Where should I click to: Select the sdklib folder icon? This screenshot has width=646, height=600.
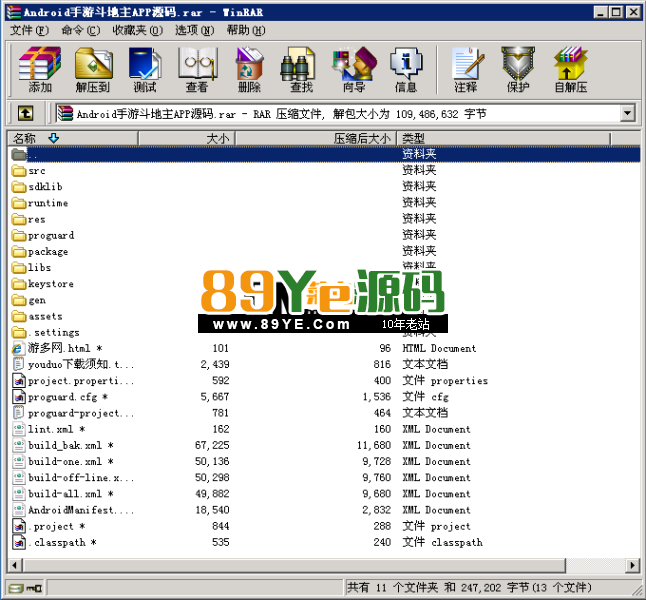19,187
